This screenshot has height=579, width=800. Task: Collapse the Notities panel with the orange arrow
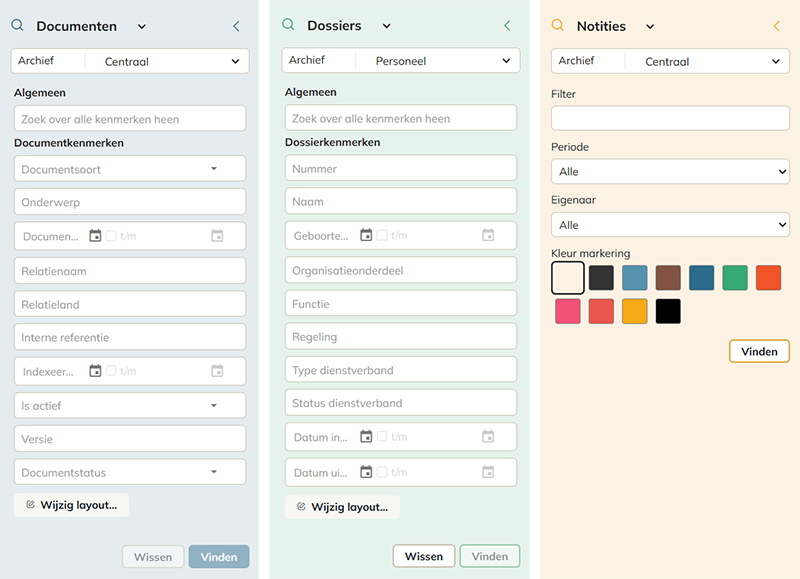pos(777,26)
